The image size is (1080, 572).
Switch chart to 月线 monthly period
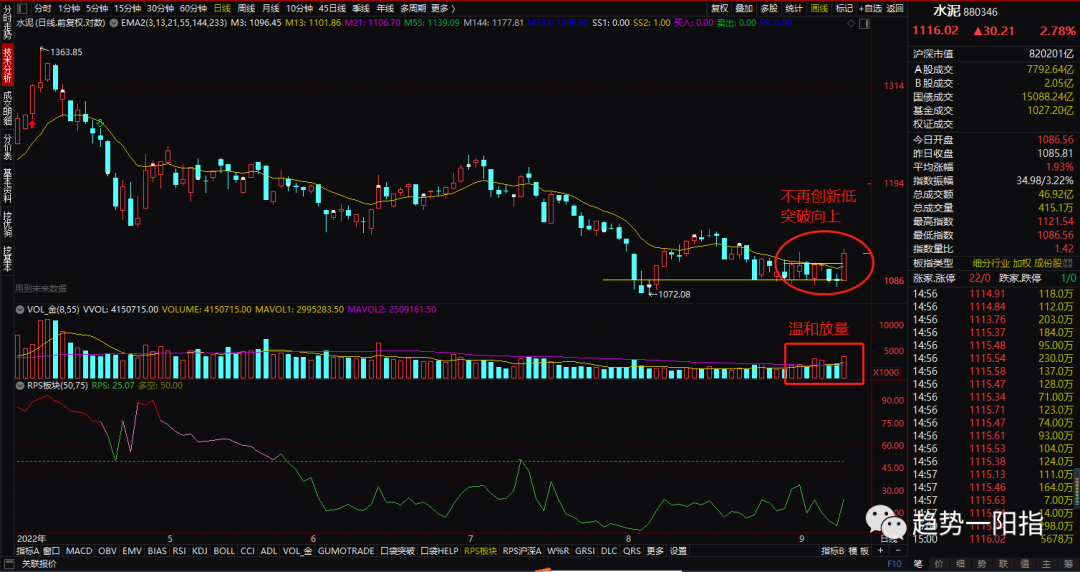point(271,8)
